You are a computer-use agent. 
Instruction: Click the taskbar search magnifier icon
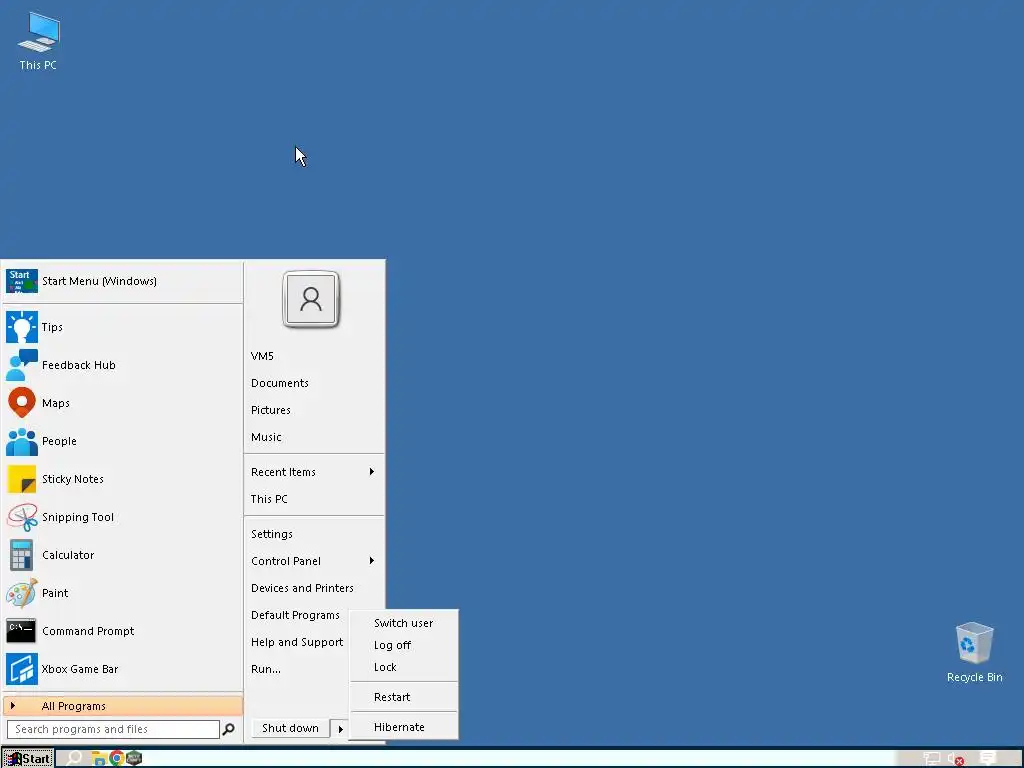pyautogui.click(x=74, y=758)
